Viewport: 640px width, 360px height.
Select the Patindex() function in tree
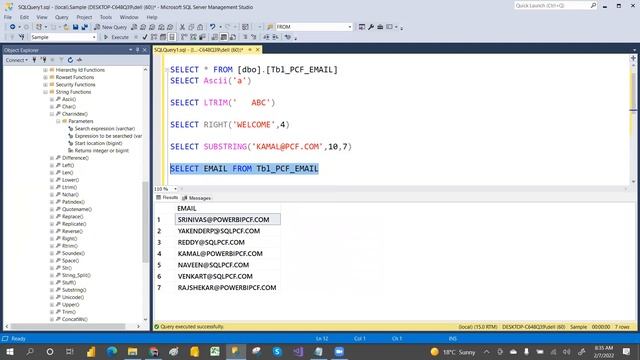click(73, 202)
